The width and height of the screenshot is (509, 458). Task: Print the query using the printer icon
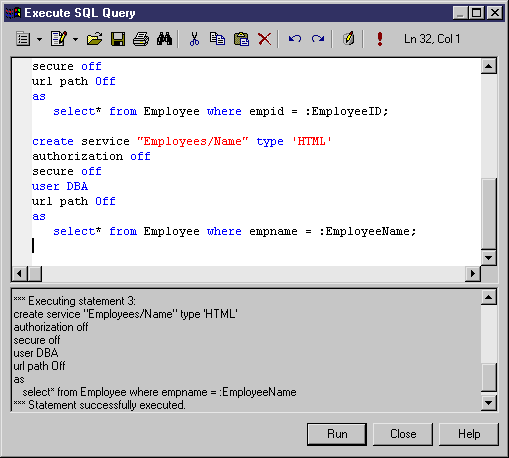pyautogui.click(x=141, y=39)
